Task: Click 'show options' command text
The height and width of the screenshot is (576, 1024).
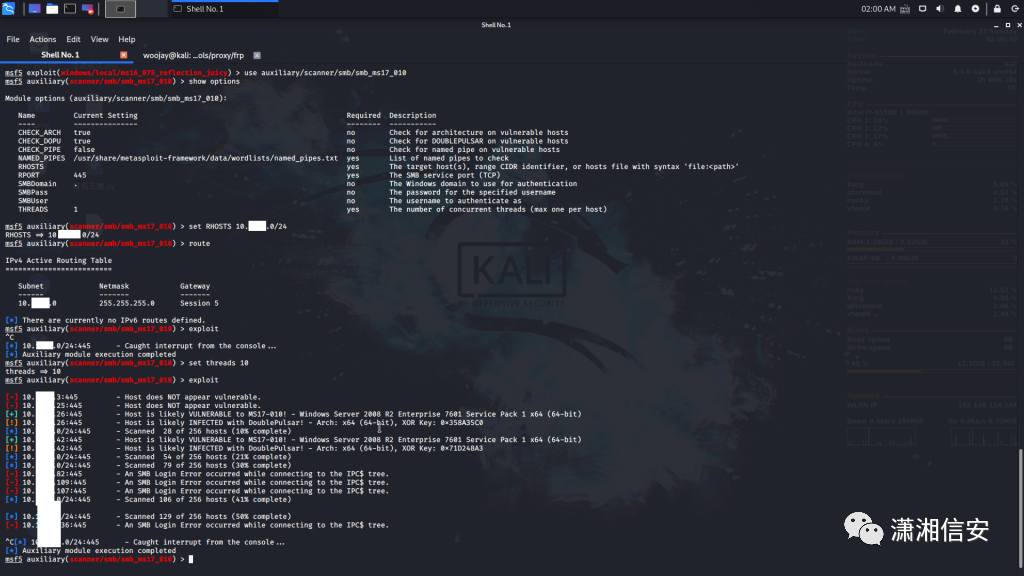Action: coord(214,82)
